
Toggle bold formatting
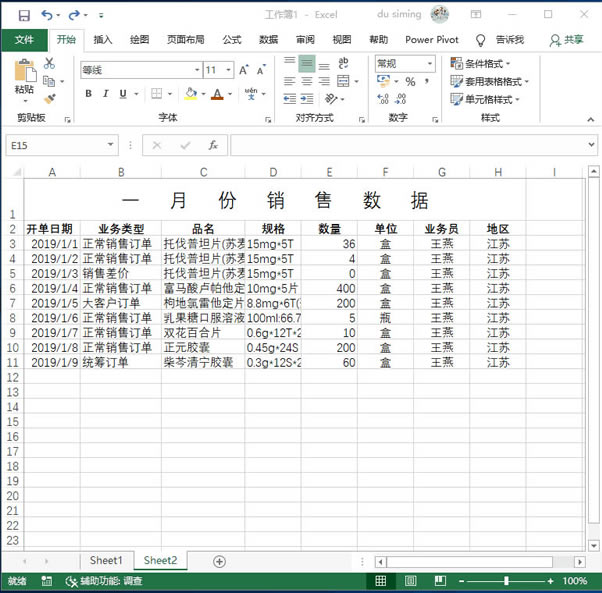(x=89, y=93)
